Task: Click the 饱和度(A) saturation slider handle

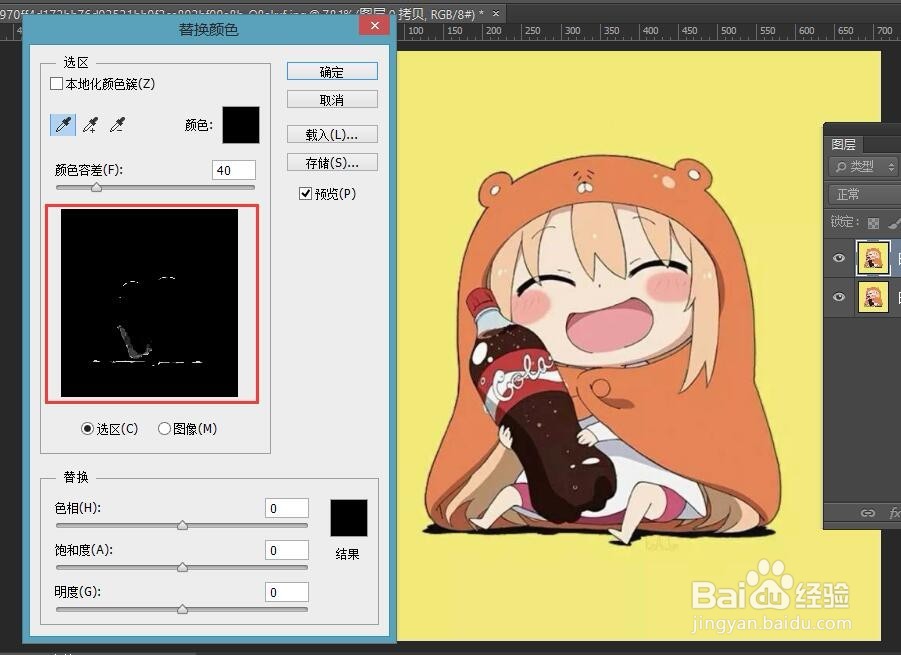Action: [182, 567]
